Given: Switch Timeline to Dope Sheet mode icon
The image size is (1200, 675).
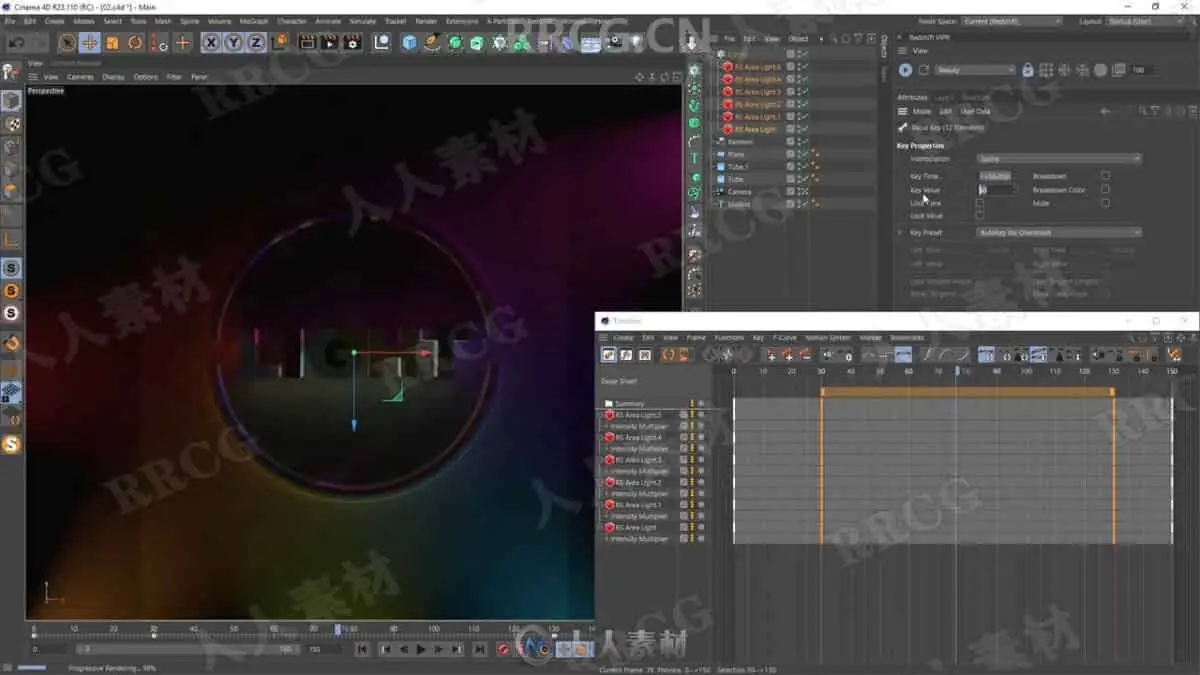Looking at the screenshot, I should (608, 355).
